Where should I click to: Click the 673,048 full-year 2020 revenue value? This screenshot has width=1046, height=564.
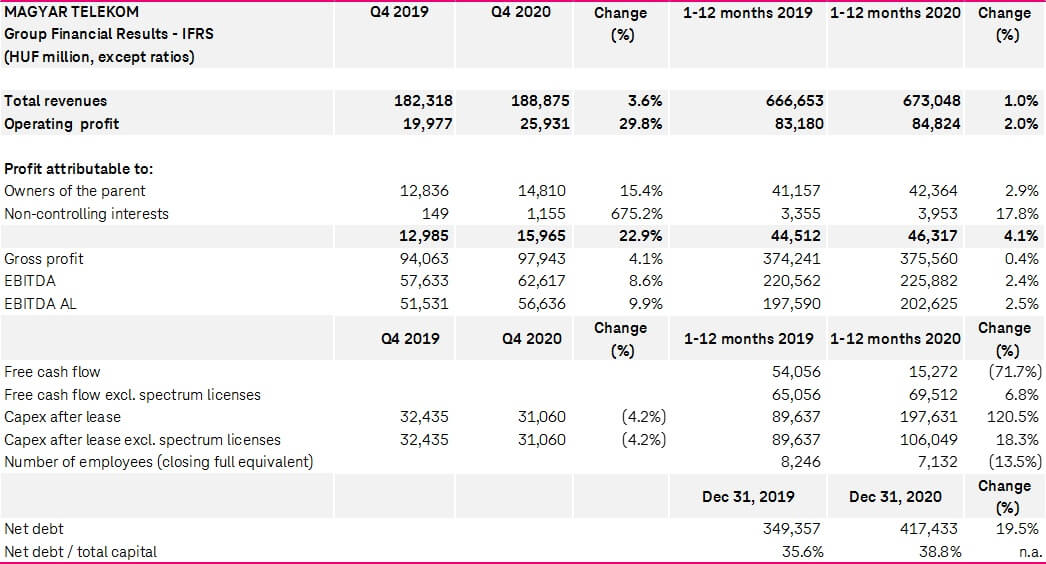pyautogui.click(x=931, y=101)
